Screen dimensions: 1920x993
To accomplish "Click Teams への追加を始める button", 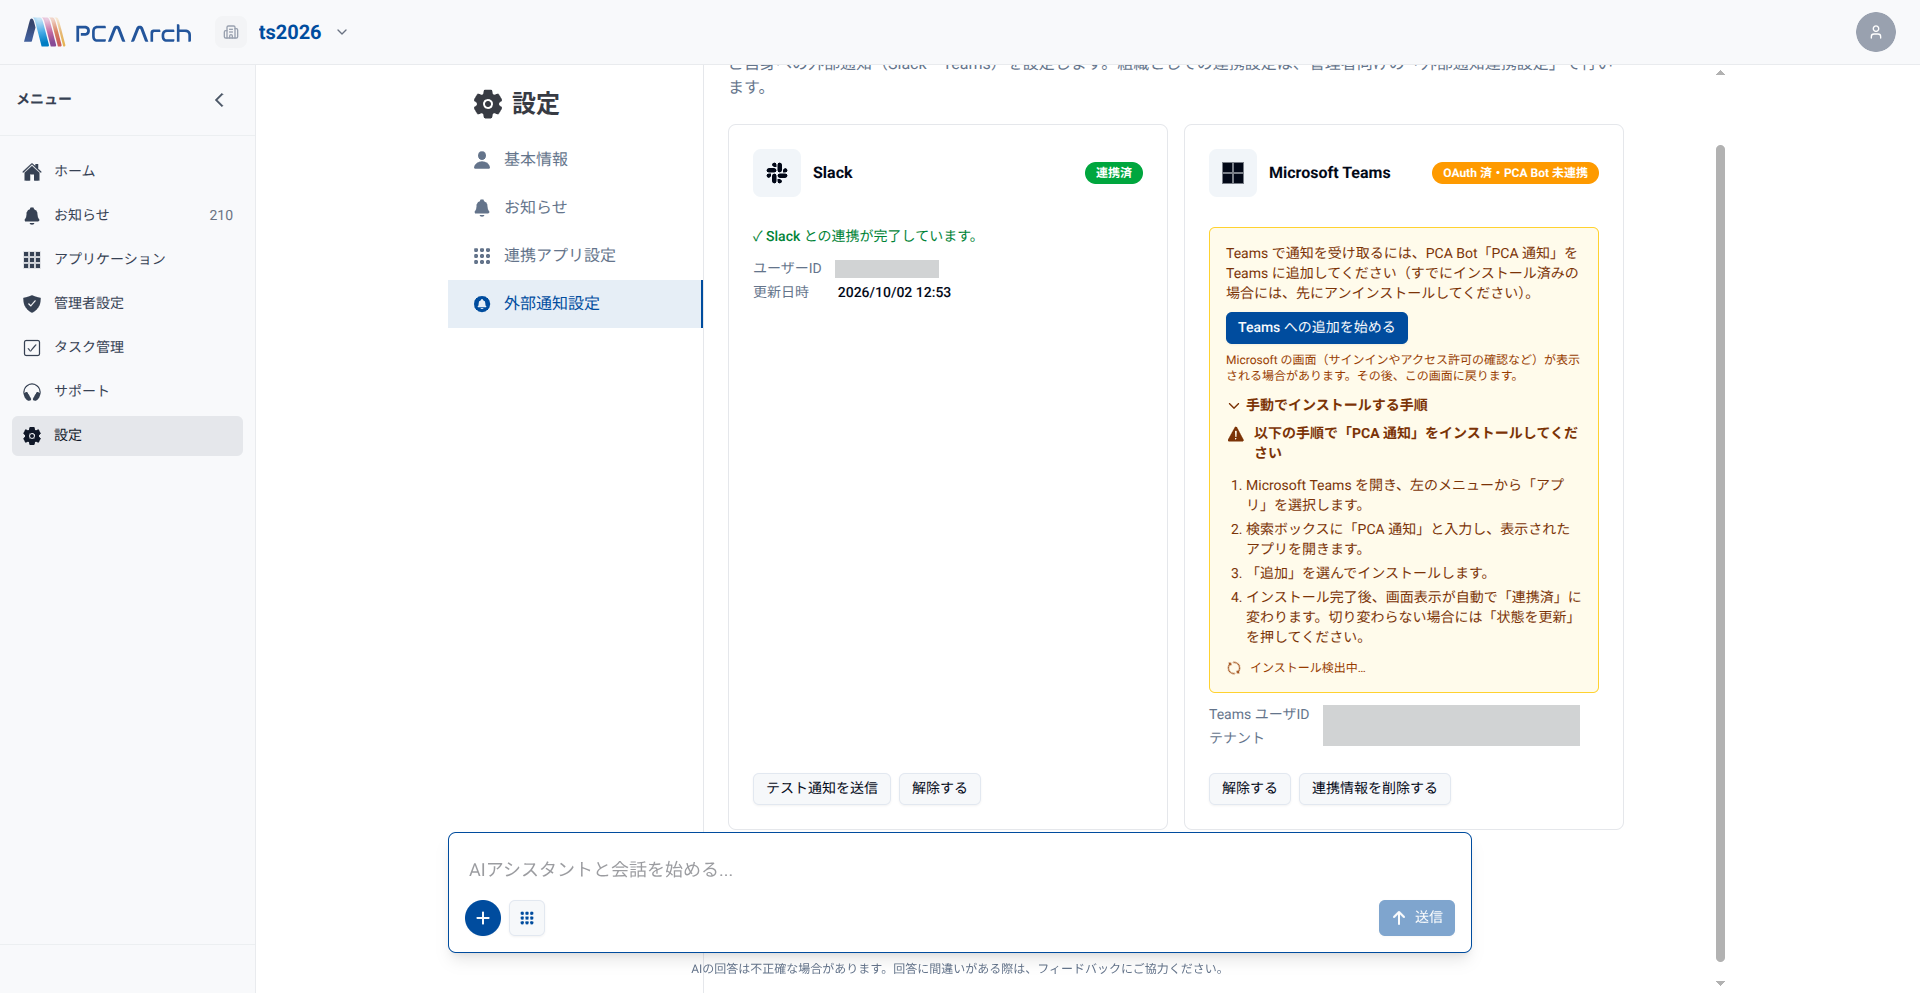I will pyautogui.click(x=1316, y=328).
